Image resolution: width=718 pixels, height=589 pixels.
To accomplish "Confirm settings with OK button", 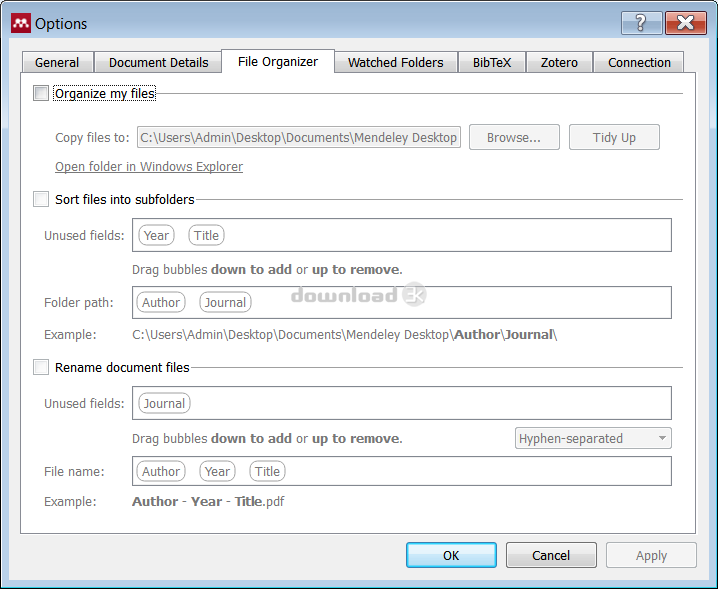I will 451,555.
